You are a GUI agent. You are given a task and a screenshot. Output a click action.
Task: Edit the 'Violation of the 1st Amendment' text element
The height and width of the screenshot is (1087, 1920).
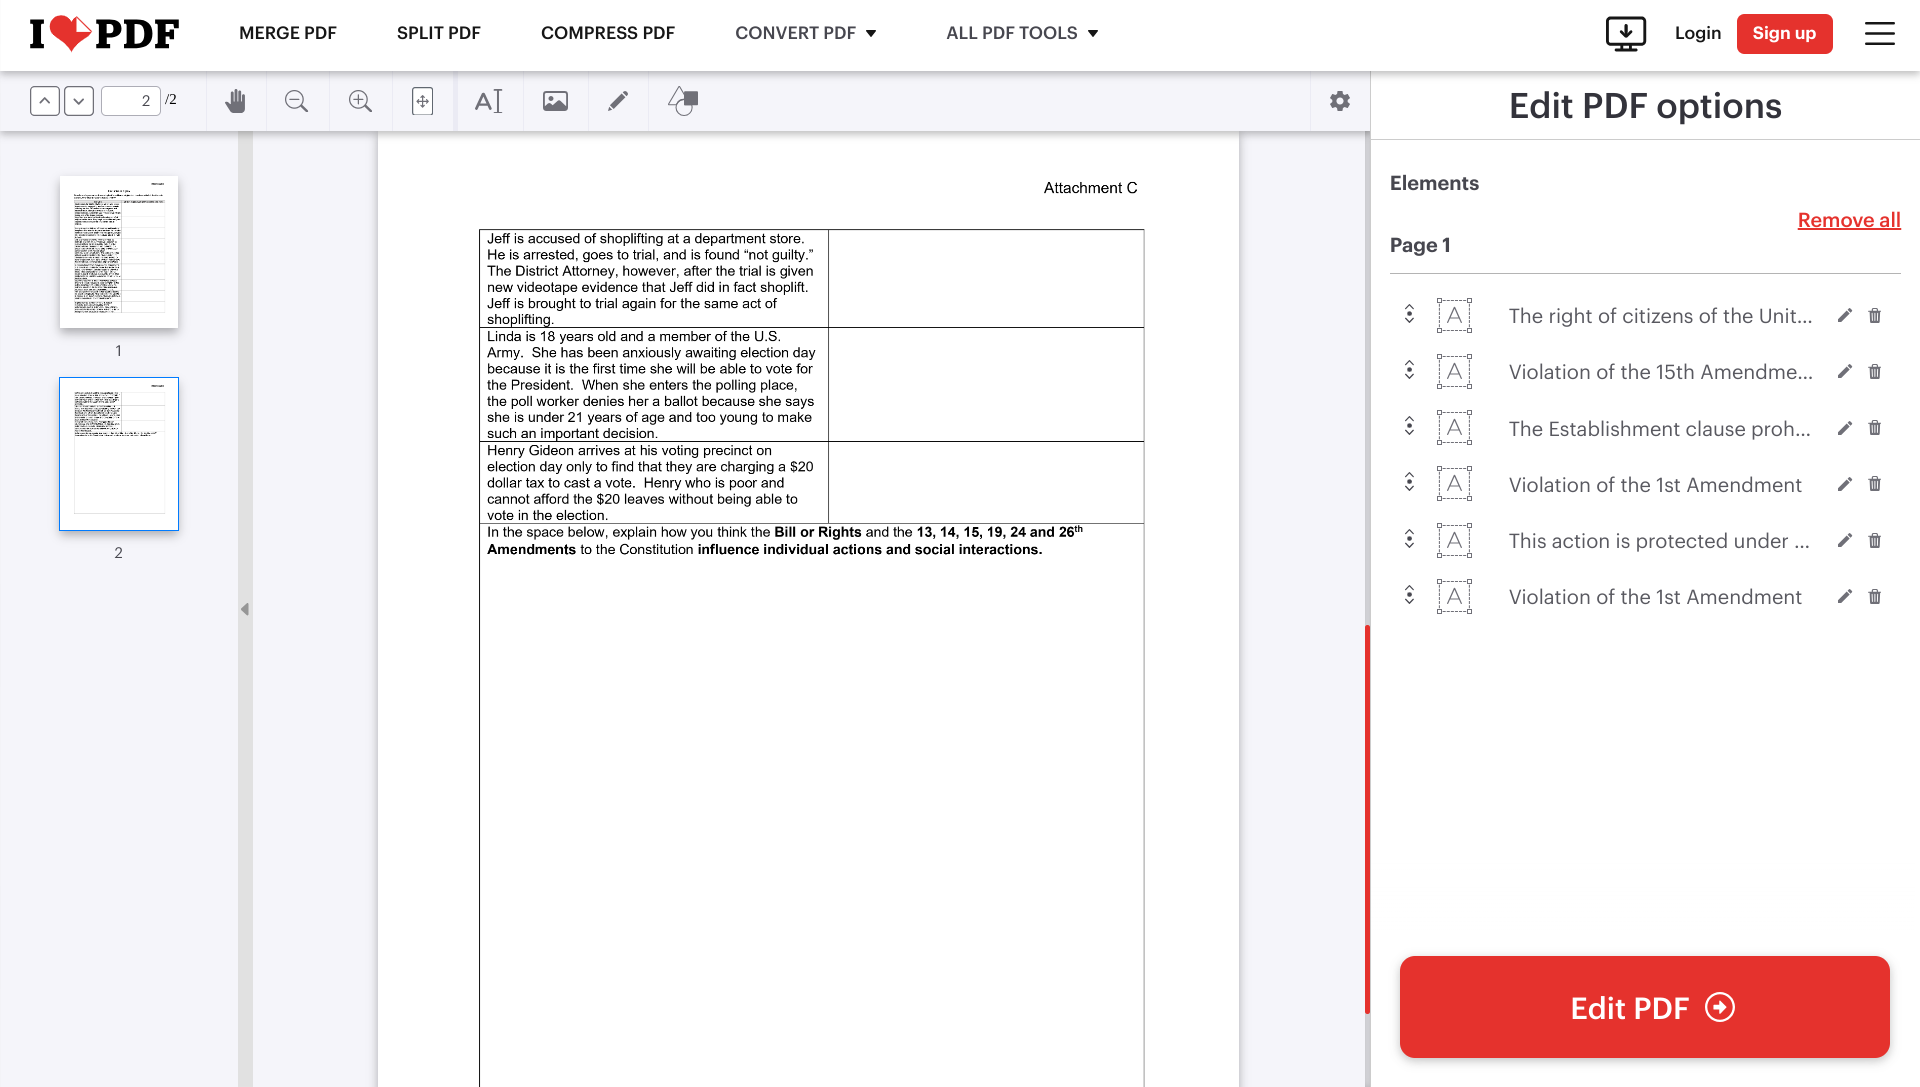[x=1844, y=485]
